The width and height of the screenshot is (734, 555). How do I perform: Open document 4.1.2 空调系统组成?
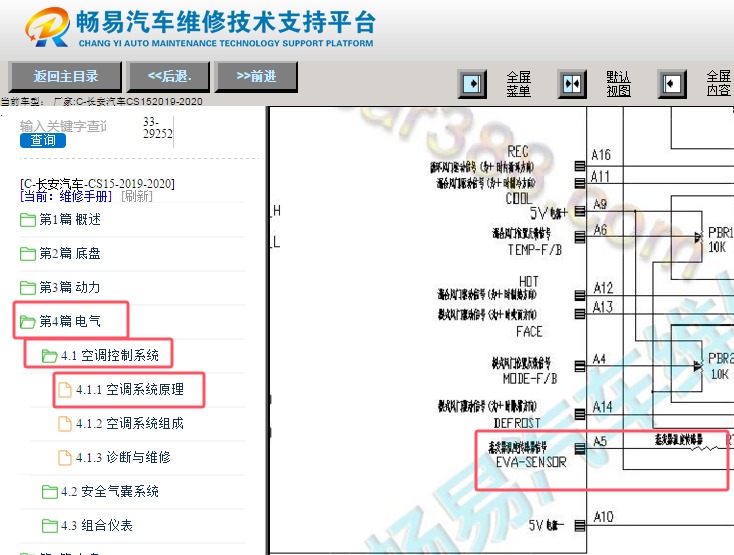(x=130, y=424)
